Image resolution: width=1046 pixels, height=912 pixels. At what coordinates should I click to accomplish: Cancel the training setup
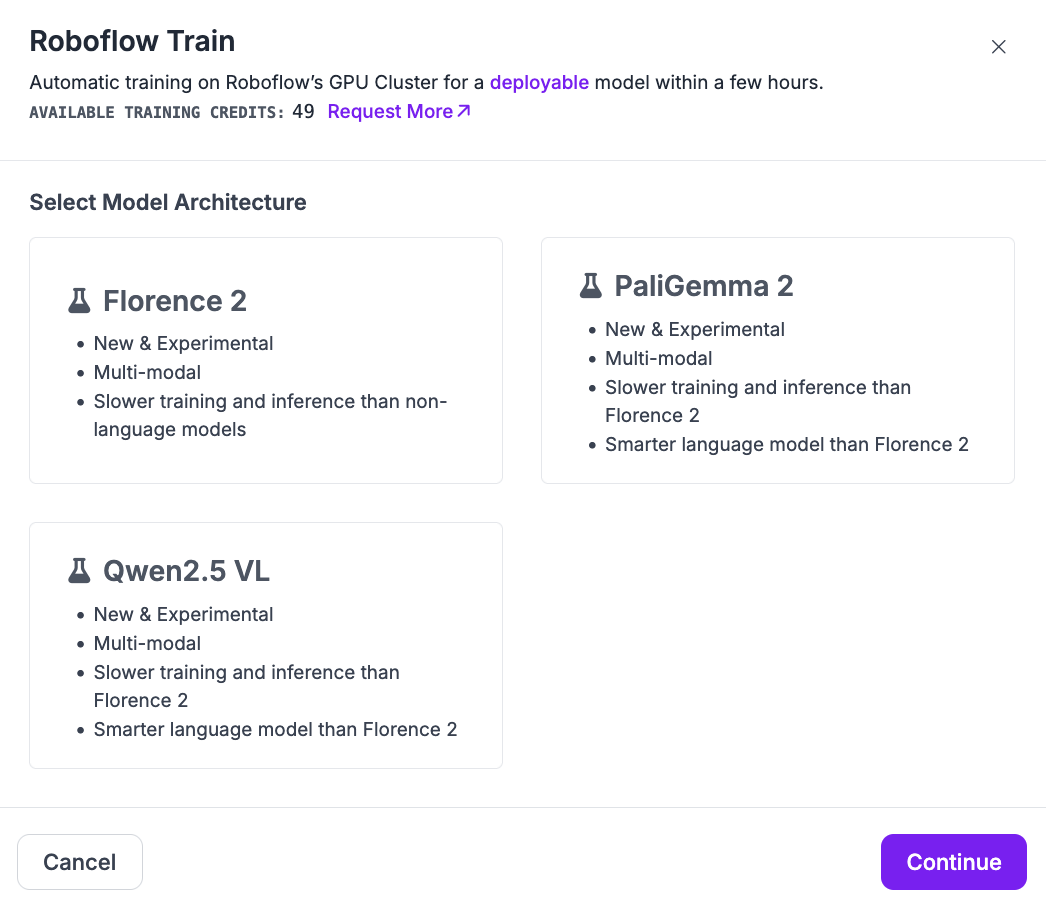pyautogui.click(x=80, y=862)
